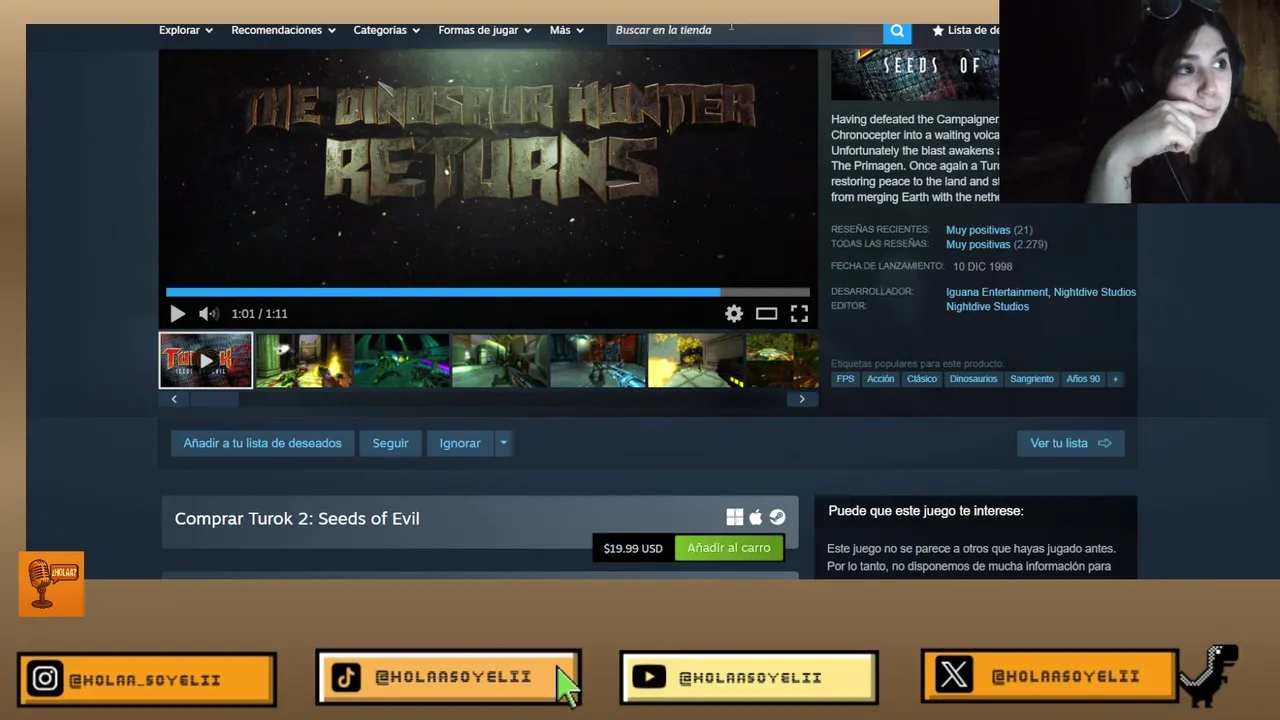The image size is (1280, 720).
Task: Click the Seguir button
Action: [390, 443]
